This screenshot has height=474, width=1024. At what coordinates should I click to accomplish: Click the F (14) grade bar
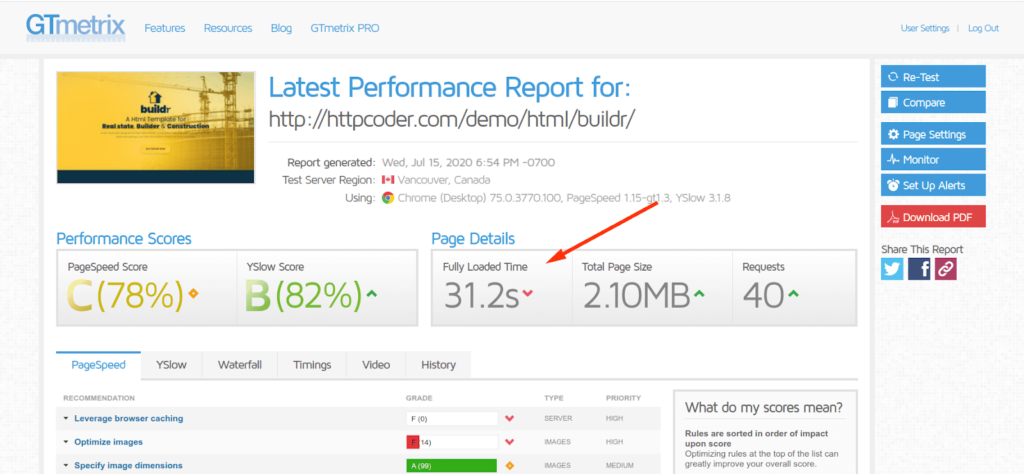[x=452, y=442]
